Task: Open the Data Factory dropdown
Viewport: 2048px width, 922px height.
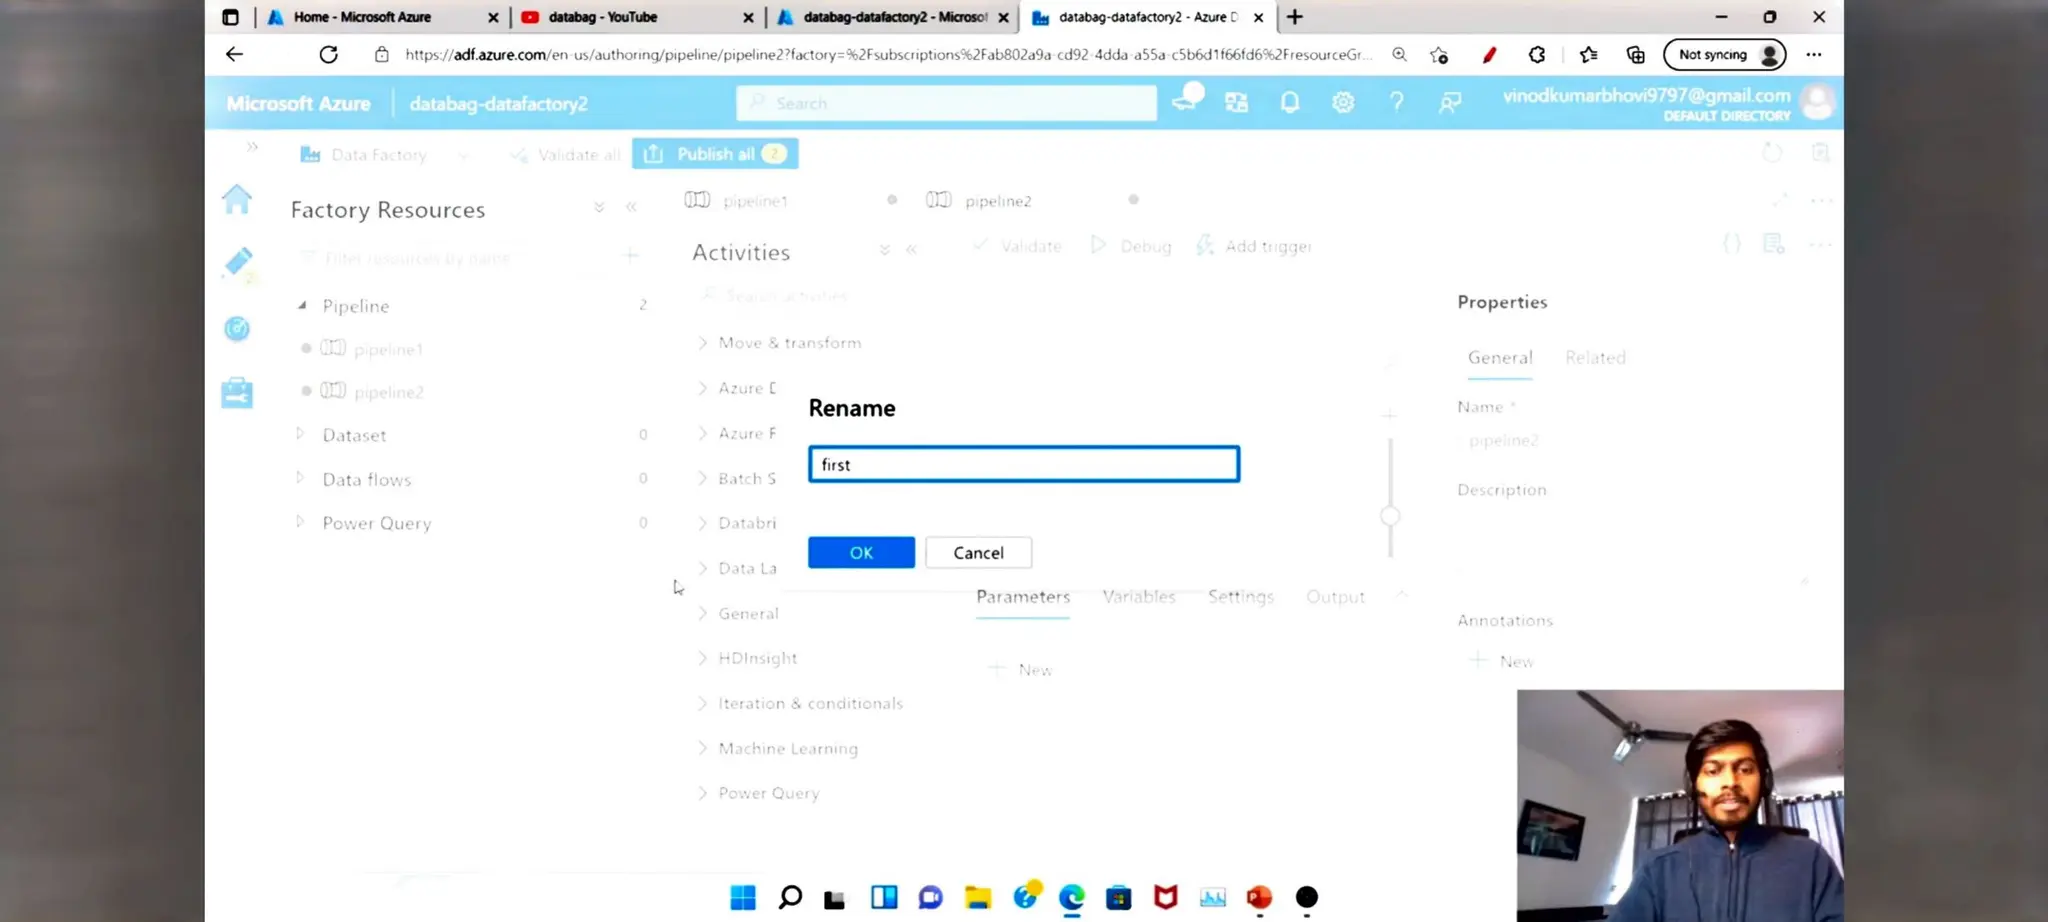Action: tap(384, 155)
